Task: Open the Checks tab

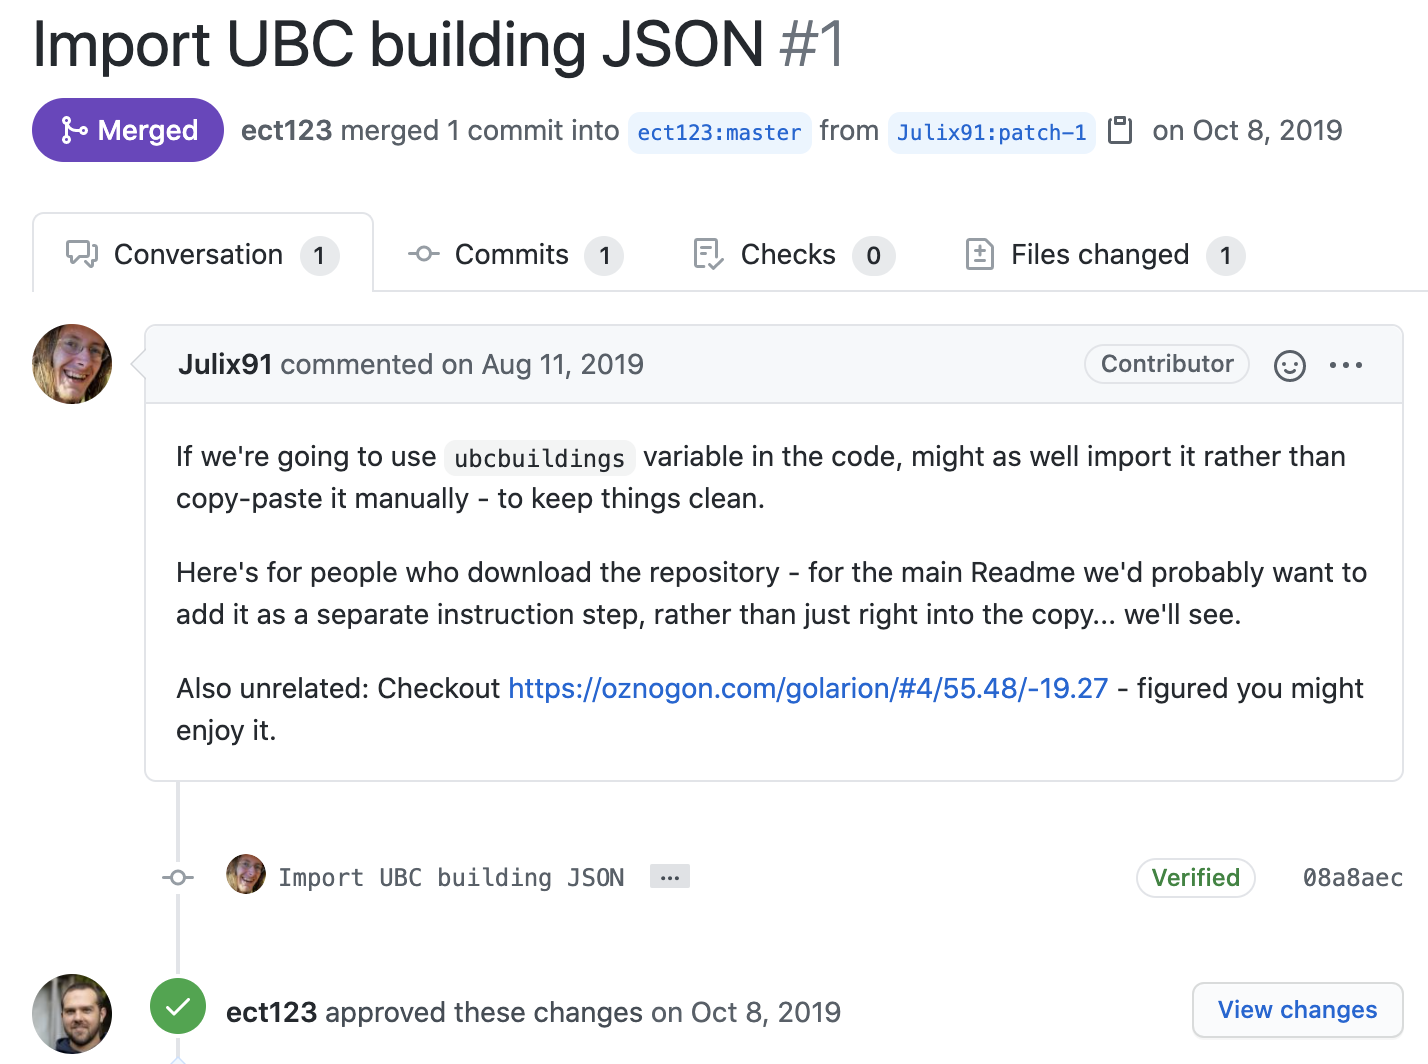Action: point(793,255)
